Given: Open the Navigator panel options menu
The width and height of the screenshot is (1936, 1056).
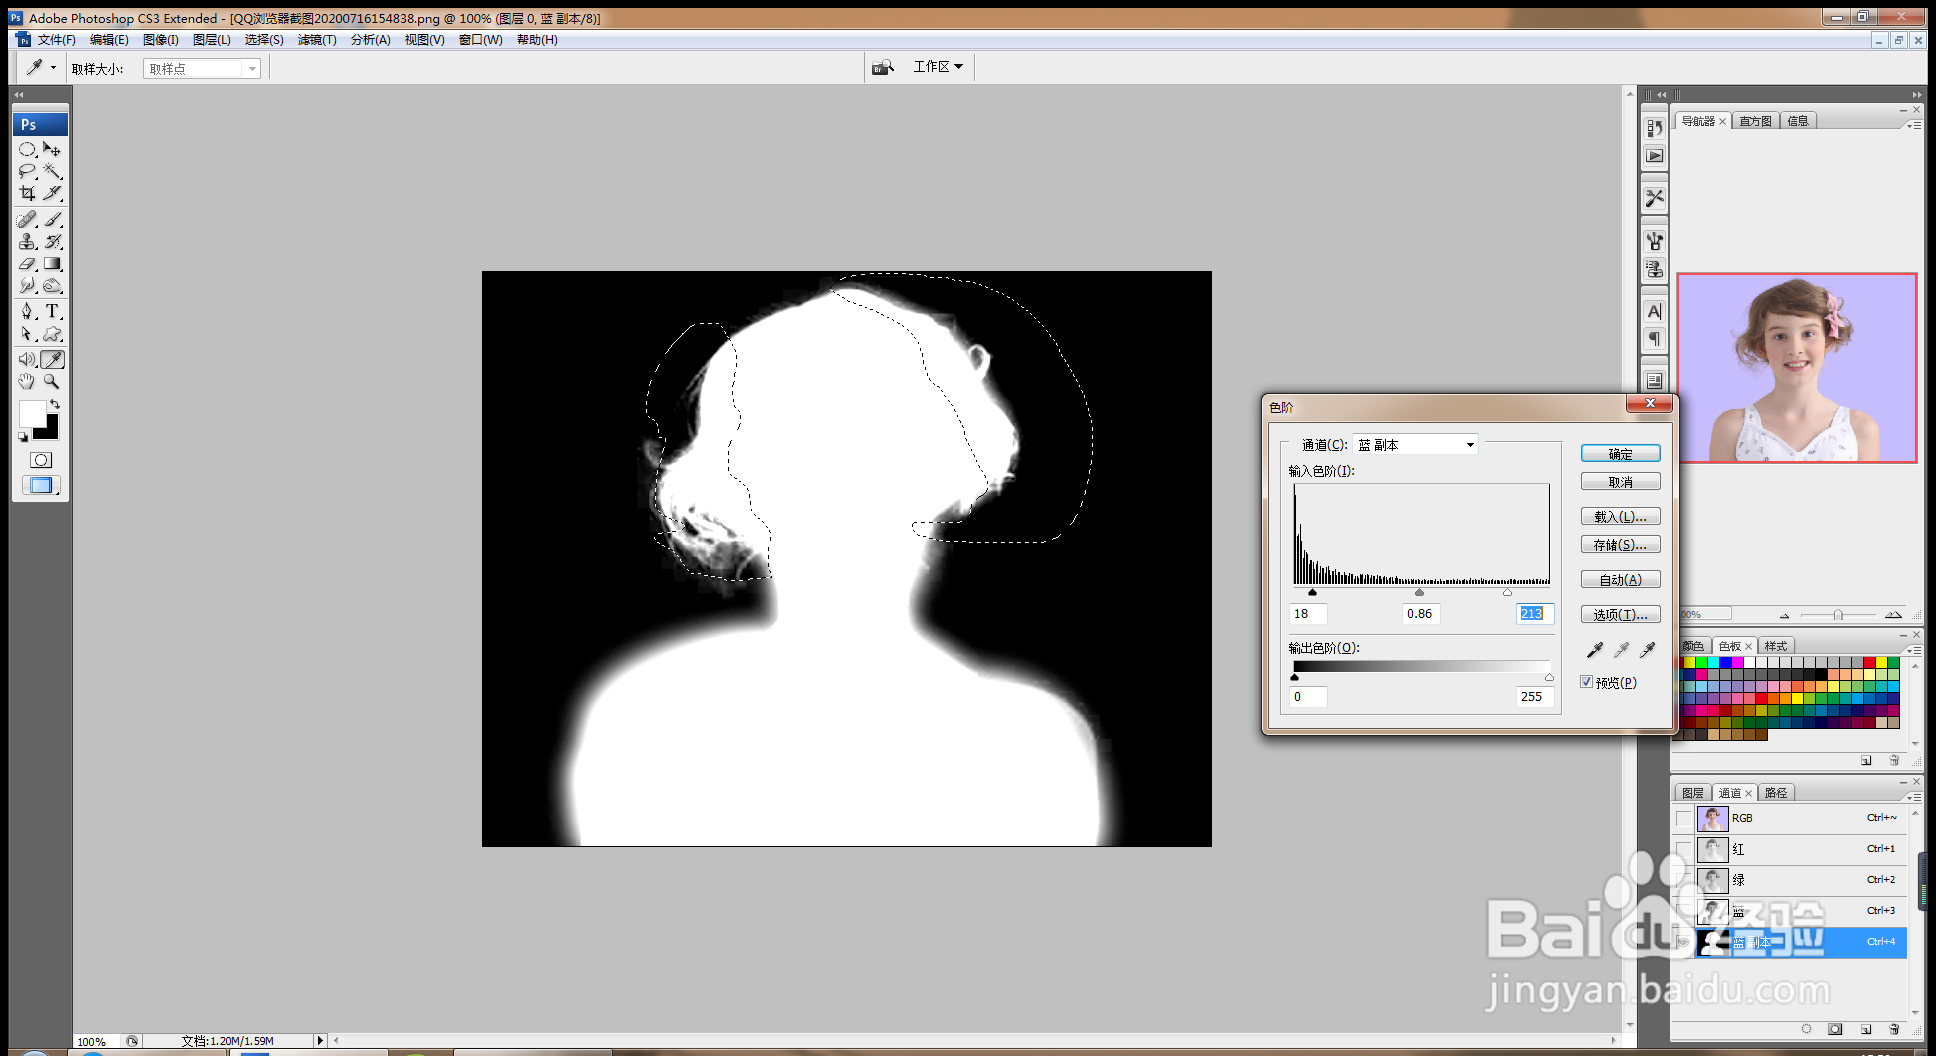Looking at the screenshot, I should pyautogui.click(x=1913, y=125).
